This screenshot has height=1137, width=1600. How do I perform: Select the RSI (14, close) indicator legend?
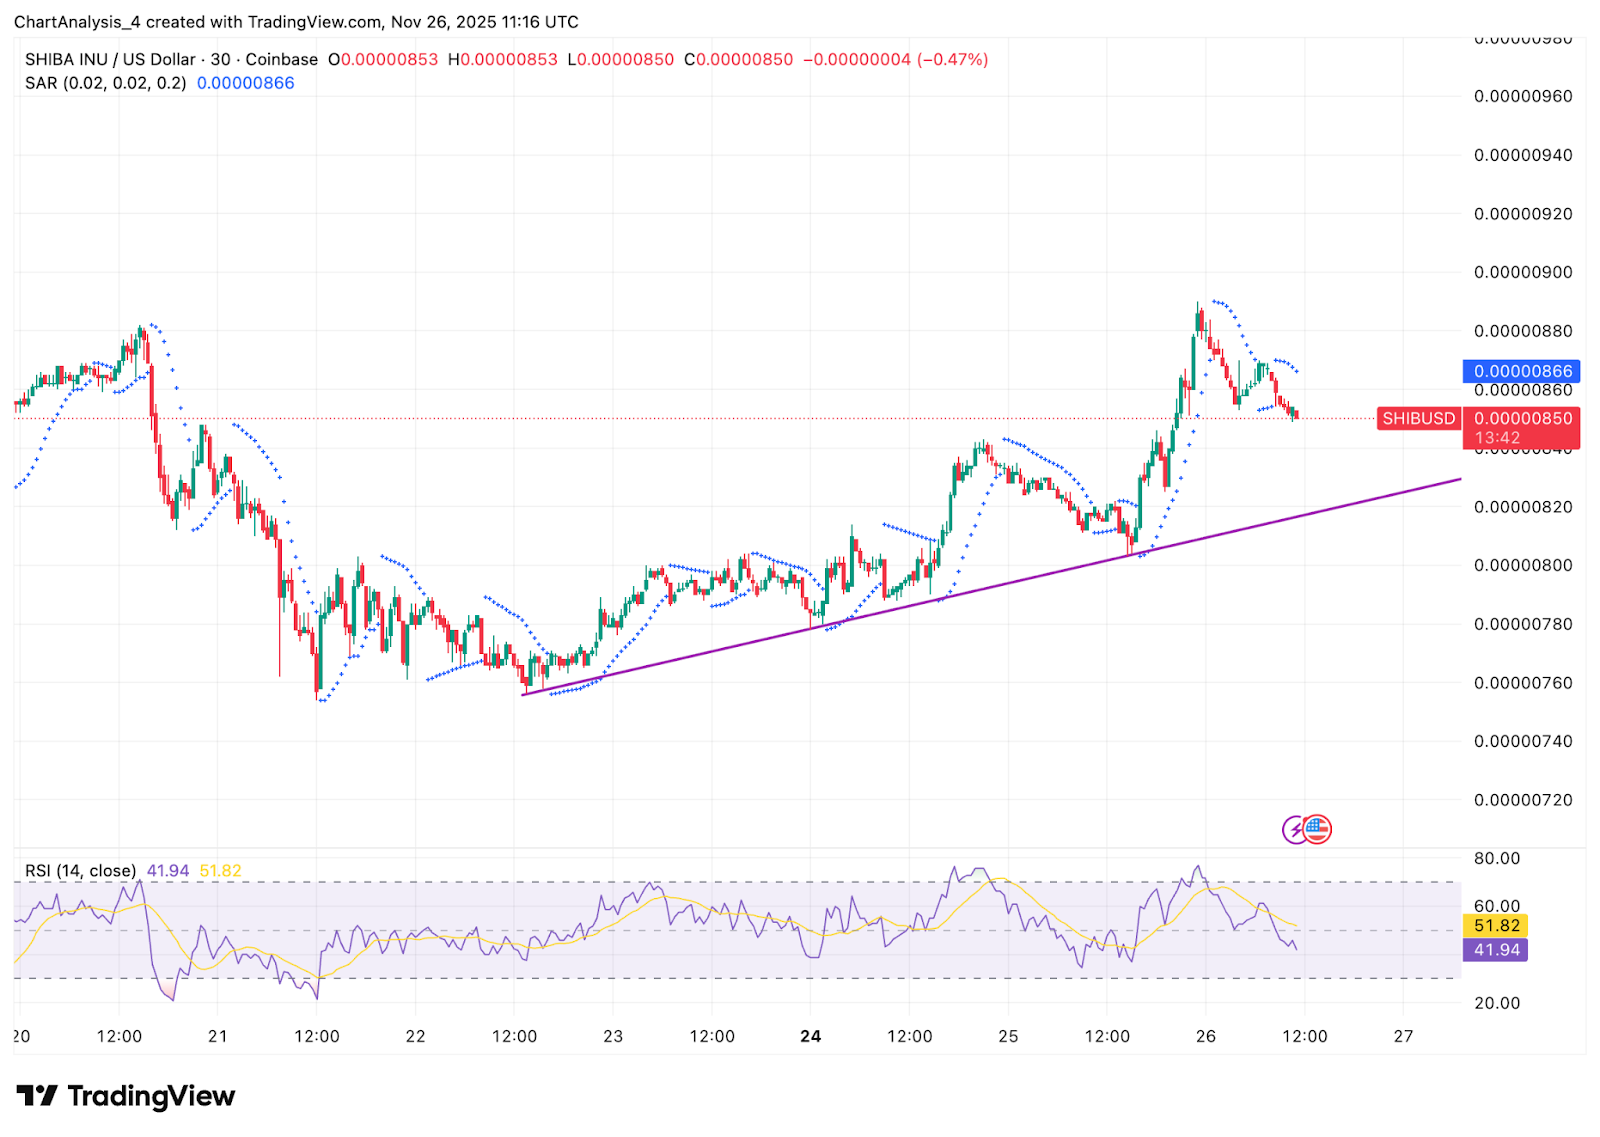pyautogui.click(x=80, y=871)
